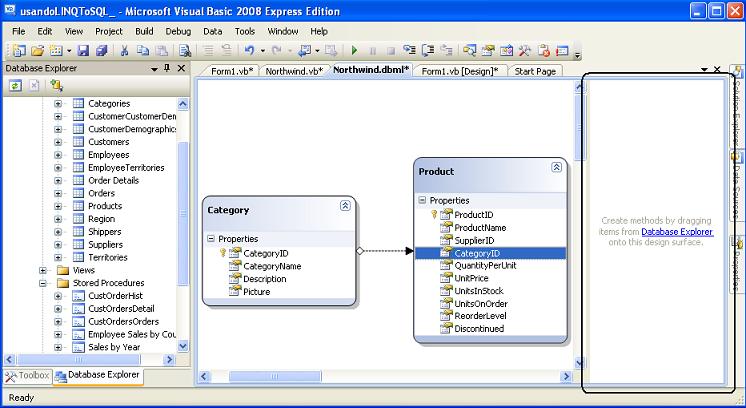Open the Debug menu
The image size is (746, 408).
point(178,31)
